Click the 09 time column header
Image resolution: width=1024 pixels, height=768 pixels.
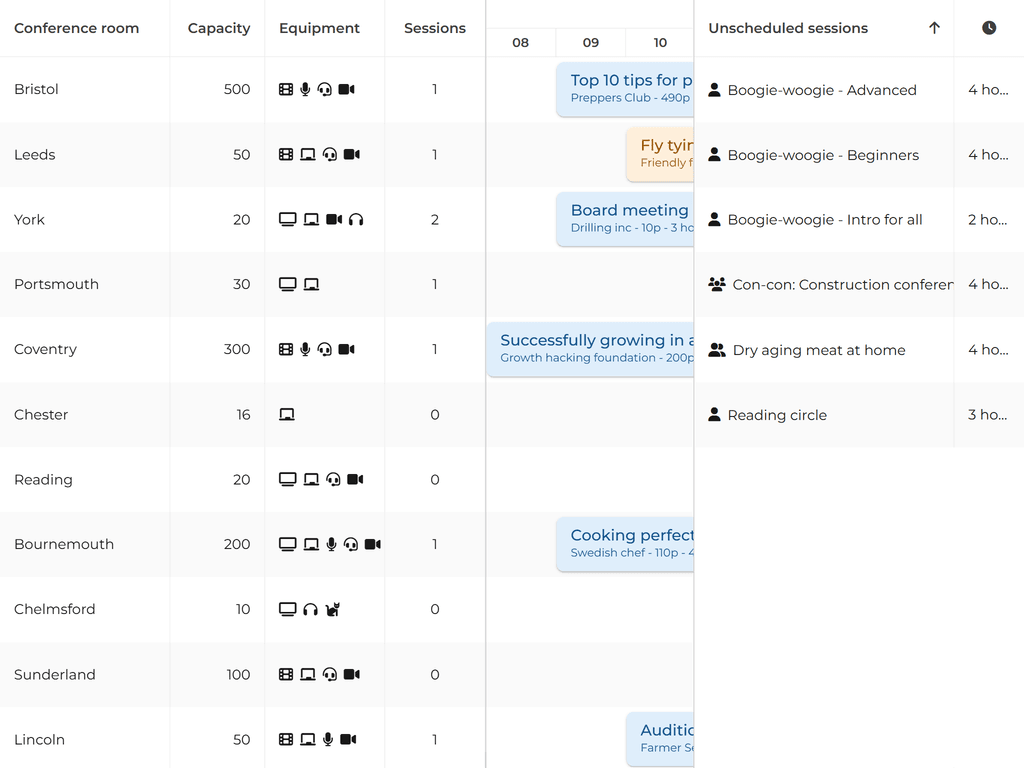click(x=590, y=43)
